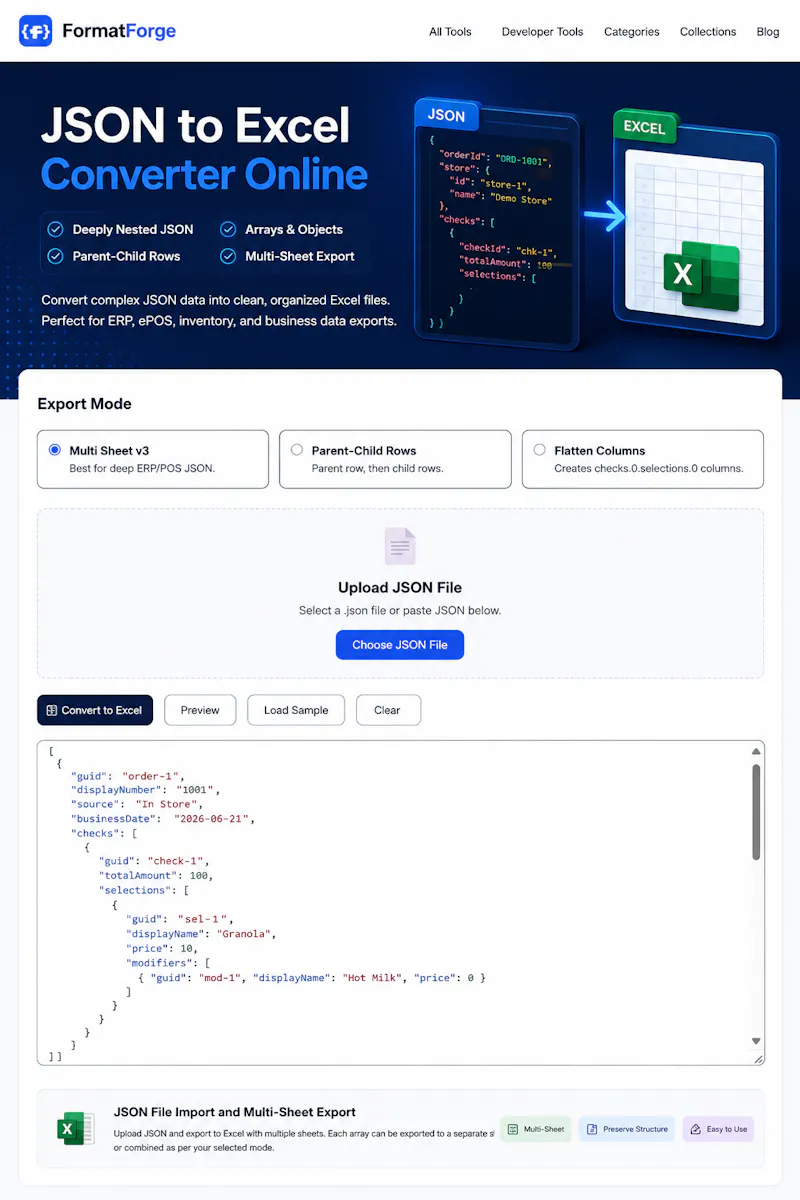Viewport: 800px width, 1200px height.
Task: Click the JSON File Import and Multi-Sheet Export heading
Action: [x=235, y=1112]
